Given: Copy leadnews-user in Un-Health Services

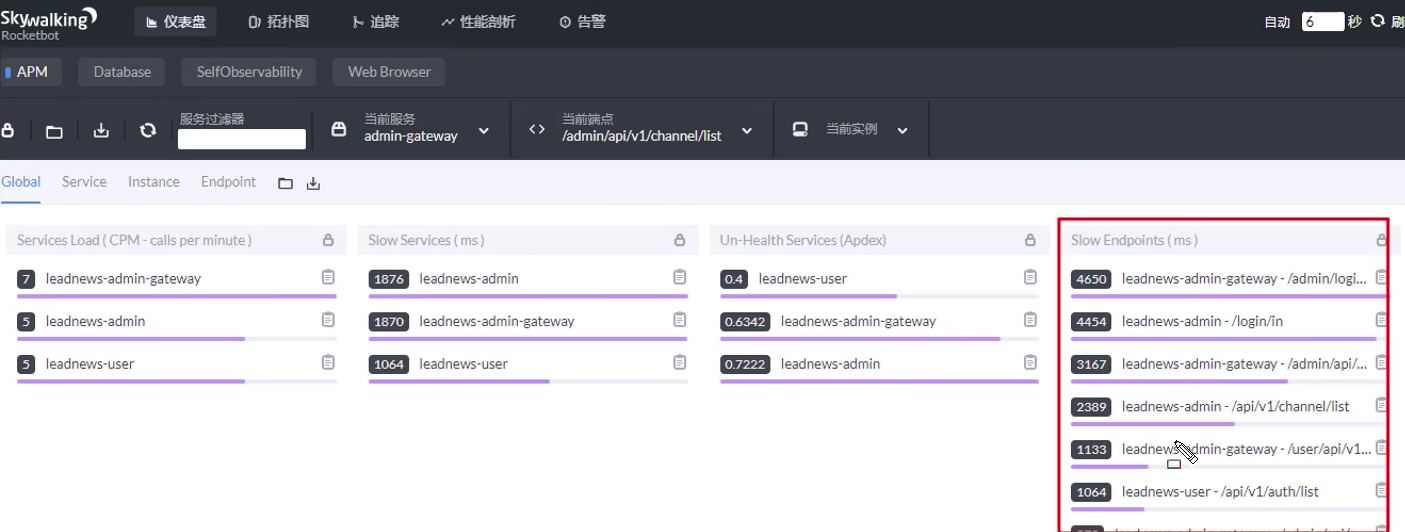Looking at the screenshot, I should coord(1031,277).
